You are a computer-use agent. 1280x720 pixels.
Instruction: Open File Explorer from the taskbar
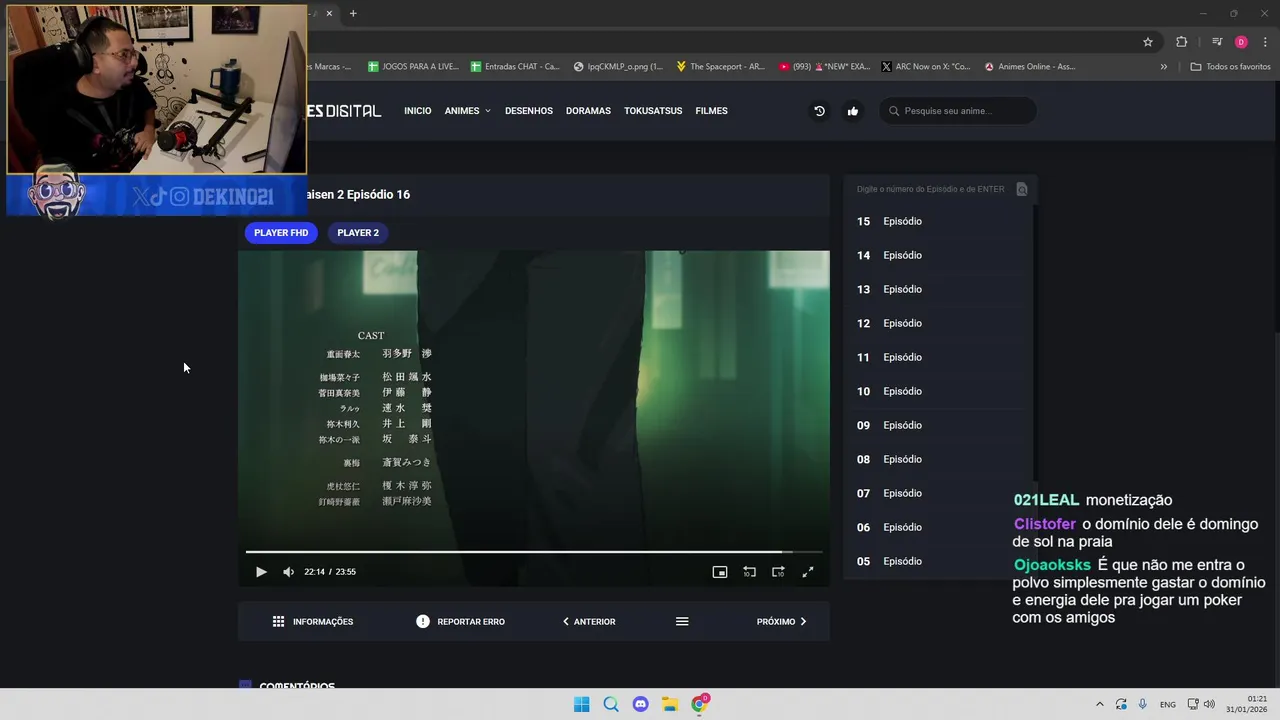click(670, 704)
